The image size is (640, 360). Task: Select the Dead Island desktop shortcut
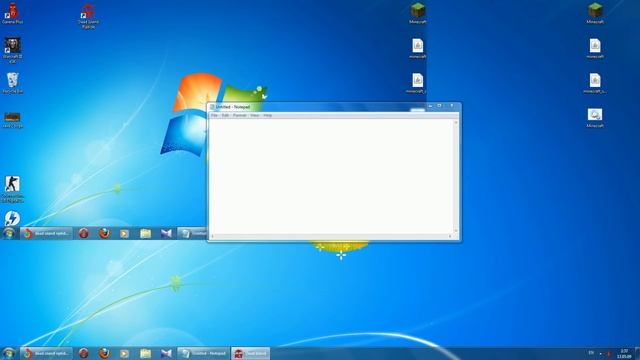pyautogui.click(x=88, y=16)
